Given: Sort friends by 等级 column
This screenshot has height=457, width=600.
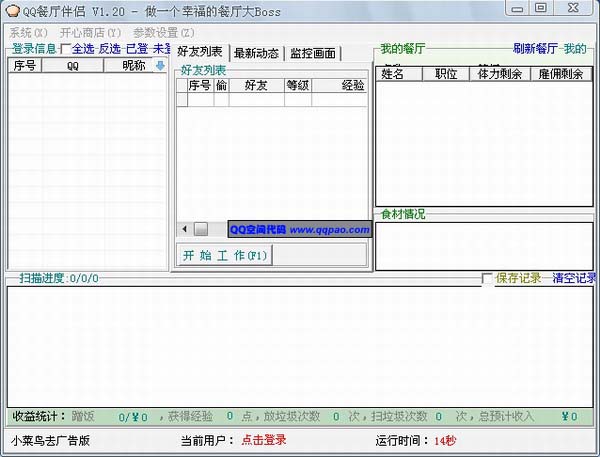Looking at the screenshot, I should [x=298, y=85].
